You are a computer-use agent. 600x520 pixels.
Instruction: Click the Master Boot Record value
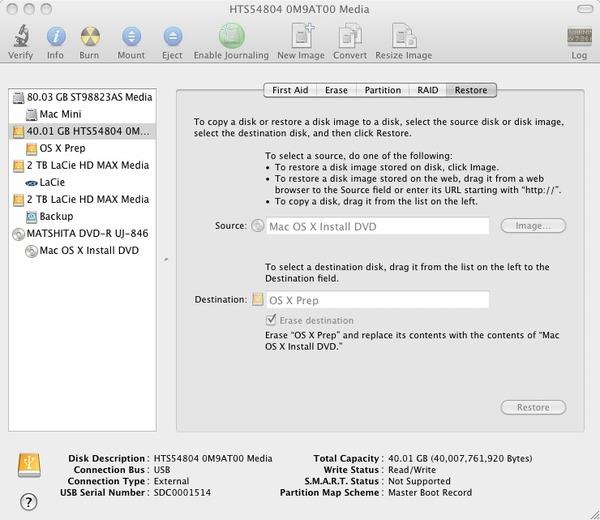(x=430, y=492)
